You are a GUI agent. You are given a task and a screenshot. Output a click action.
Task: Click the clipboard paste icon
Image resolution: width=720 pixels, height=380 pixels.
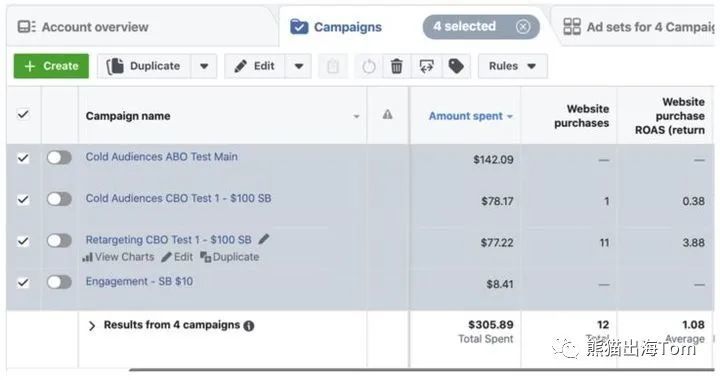point(333,67)
